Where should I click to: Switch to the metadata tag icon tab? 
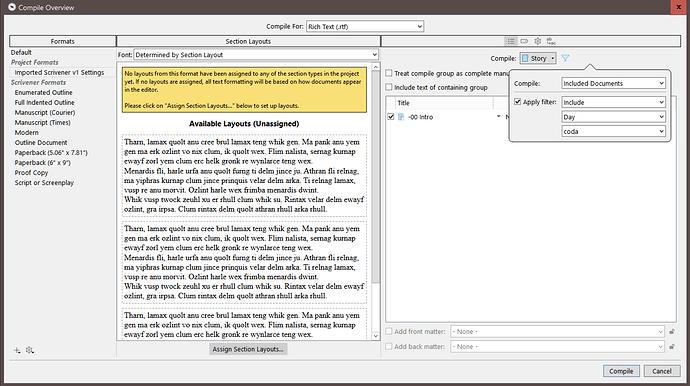click(x=524, y=41)
